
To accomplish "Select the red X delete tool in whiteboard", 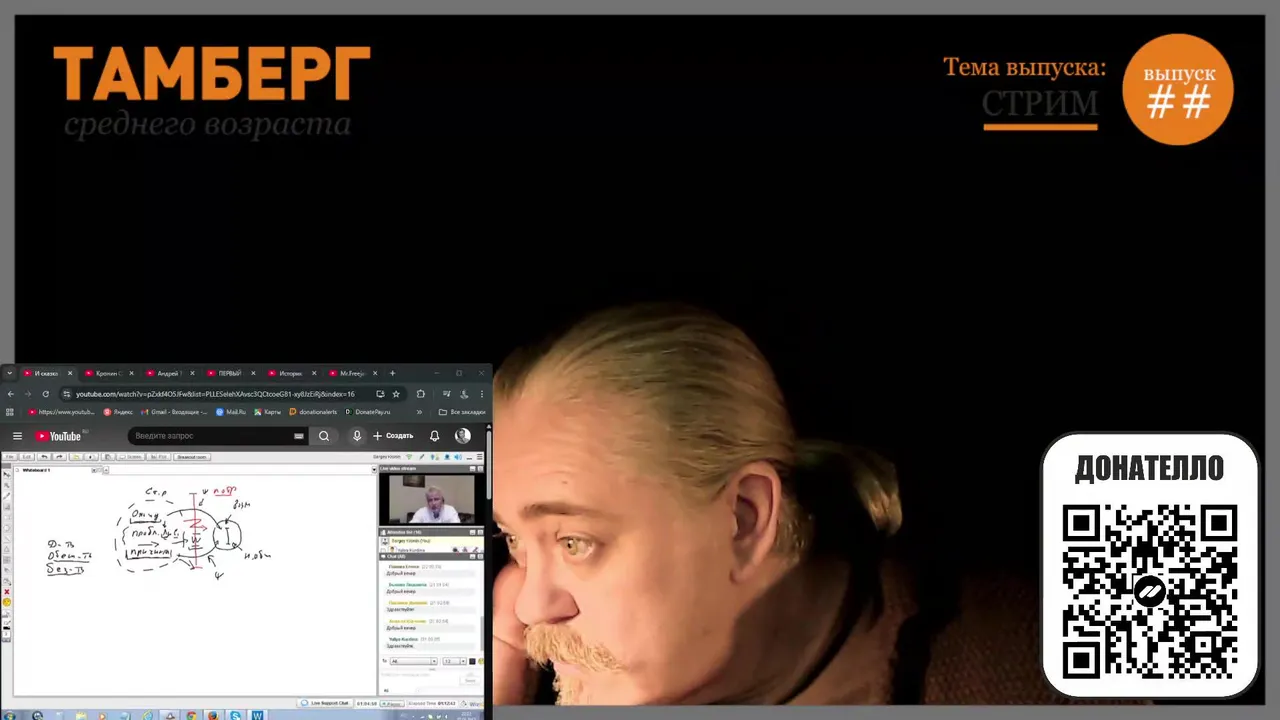I will [x=7, y=592].
